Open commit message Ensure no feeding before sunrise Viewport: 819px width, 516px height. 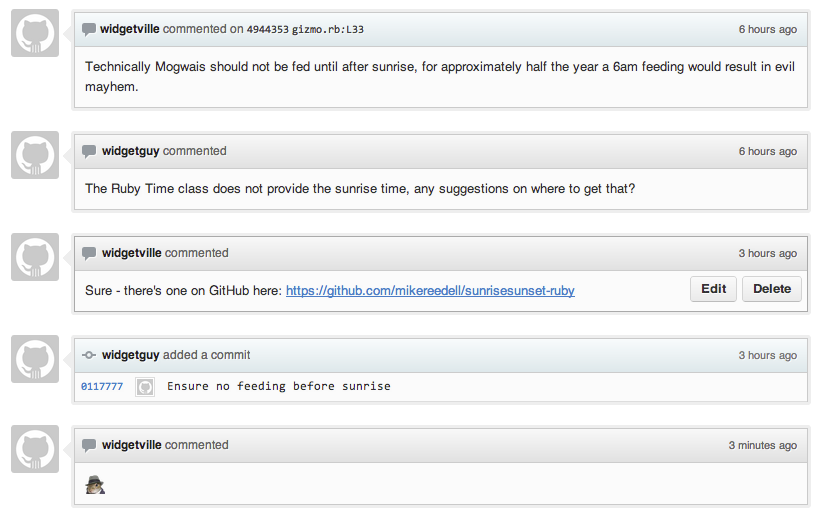279,386
